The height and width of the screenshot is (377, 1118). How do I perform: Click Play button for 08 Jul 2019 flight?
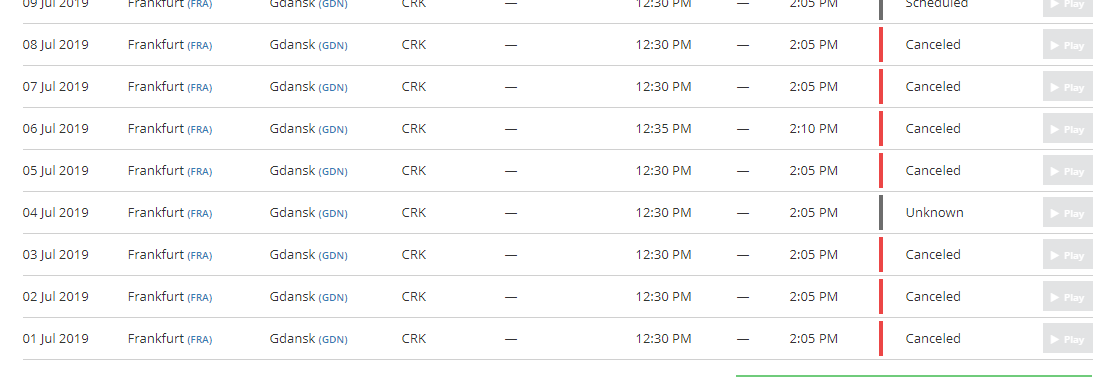(1067, 45)
